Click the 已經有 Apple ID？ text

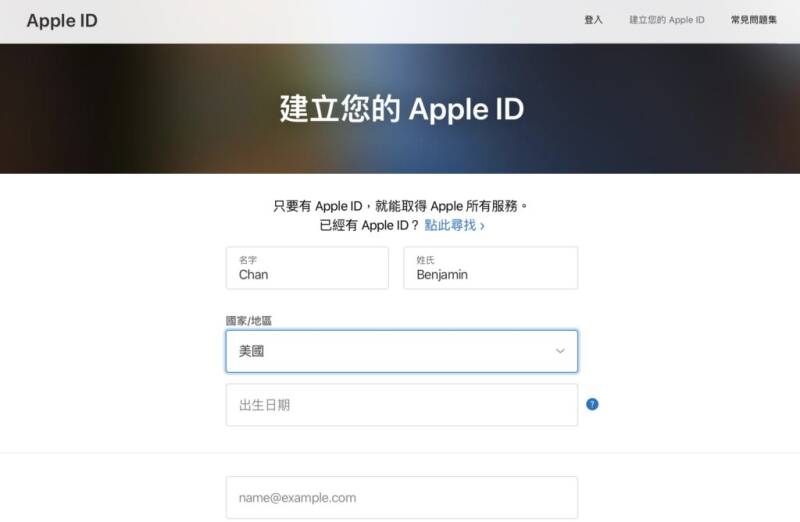368,225
